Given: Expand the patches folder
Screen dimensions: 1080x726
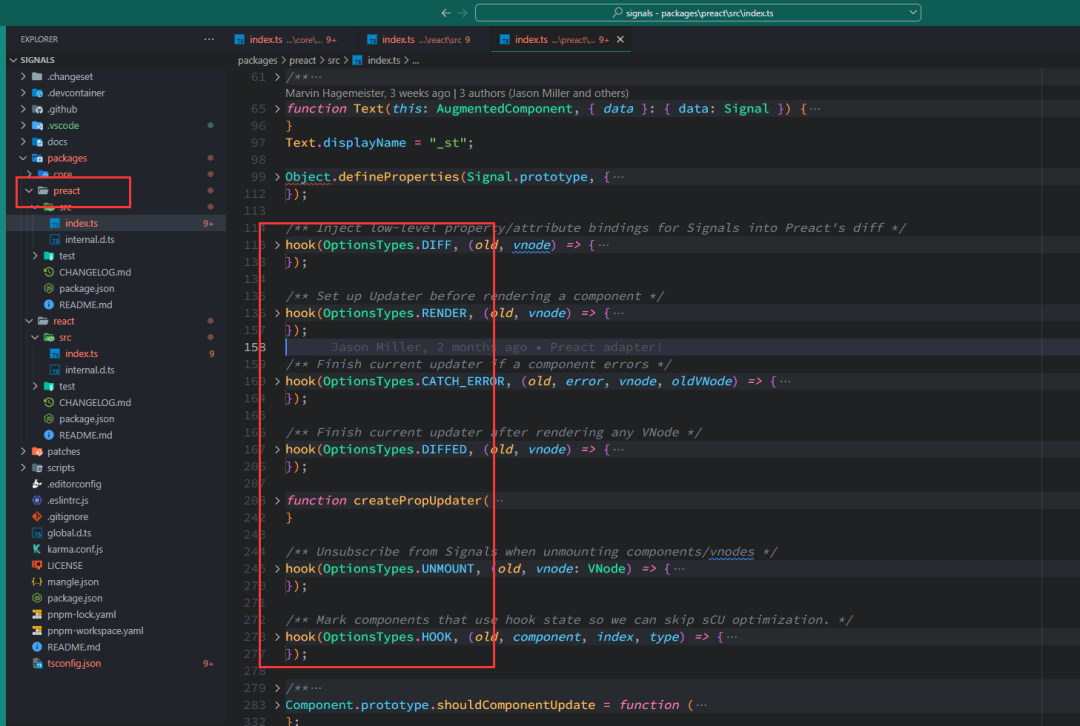Looking at the screenshot, I should point(63,452).
